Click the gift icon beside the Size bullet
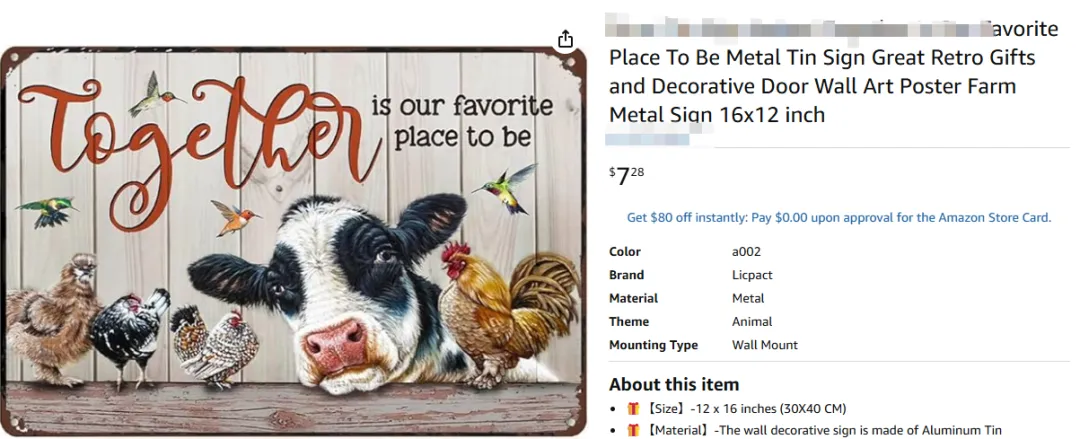Screen dimensions: 1080x439 (x=633, y=408)
